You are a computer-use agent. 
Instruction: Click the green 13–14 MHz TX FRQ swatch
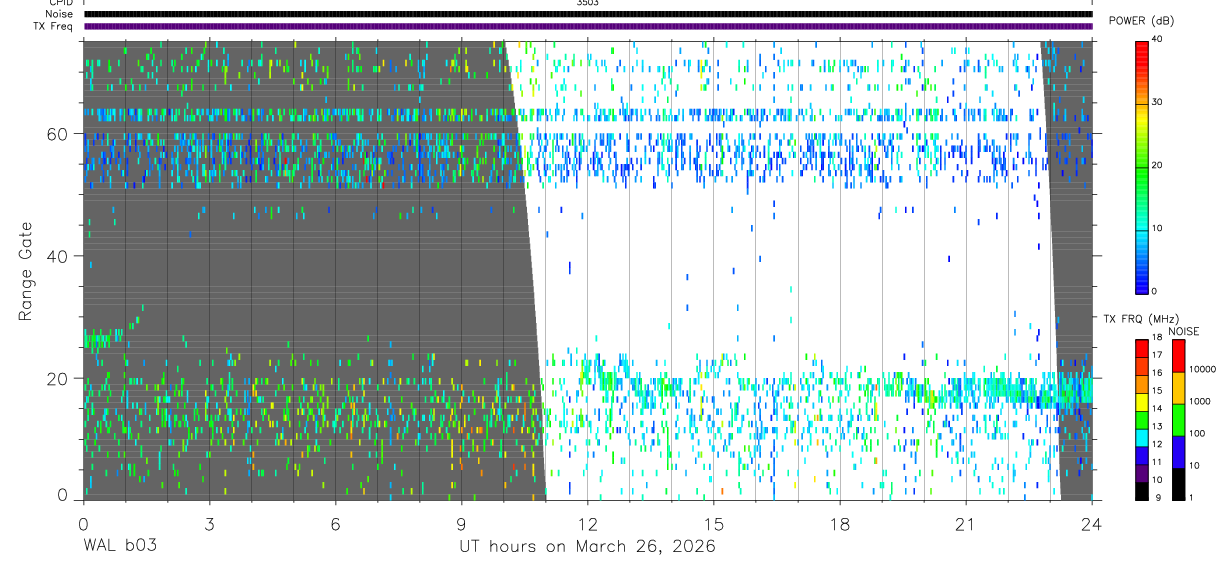click(x=1141, y=418)
